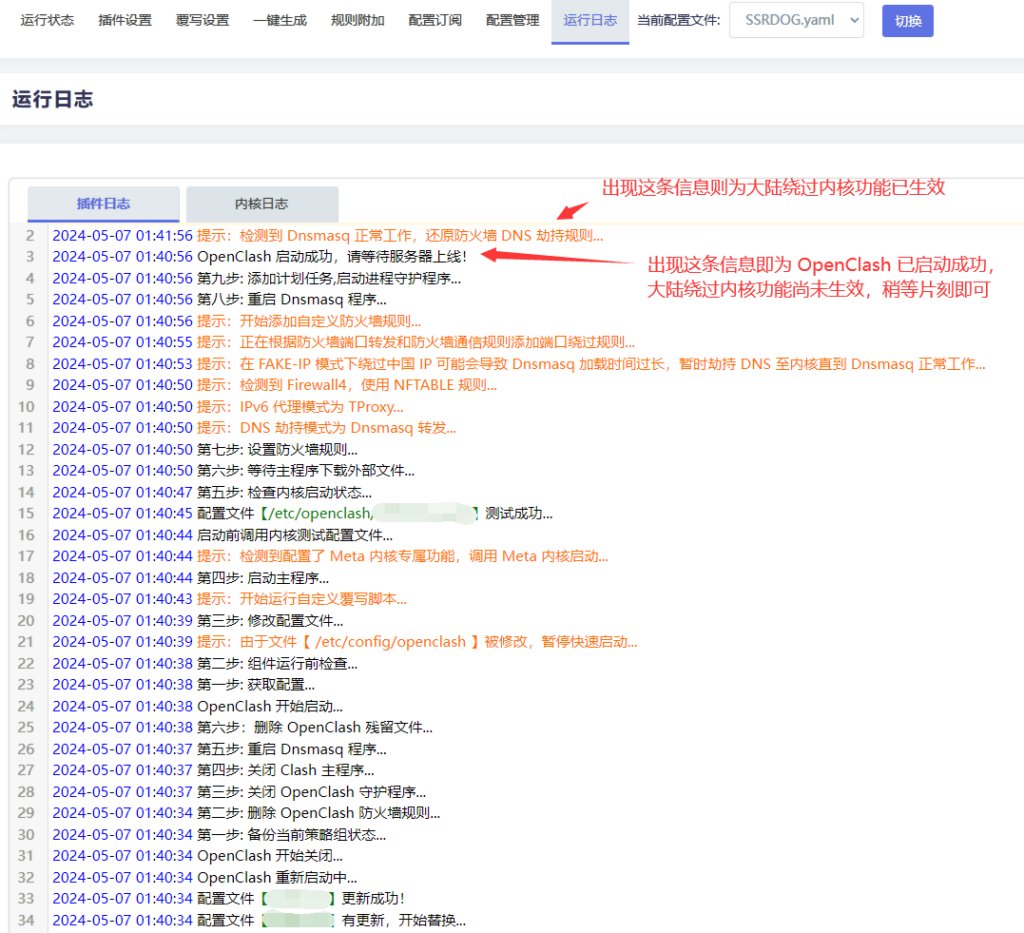Open the 配置订阅 tab
The image size is (1024, 933).
[x=435, y=21]
